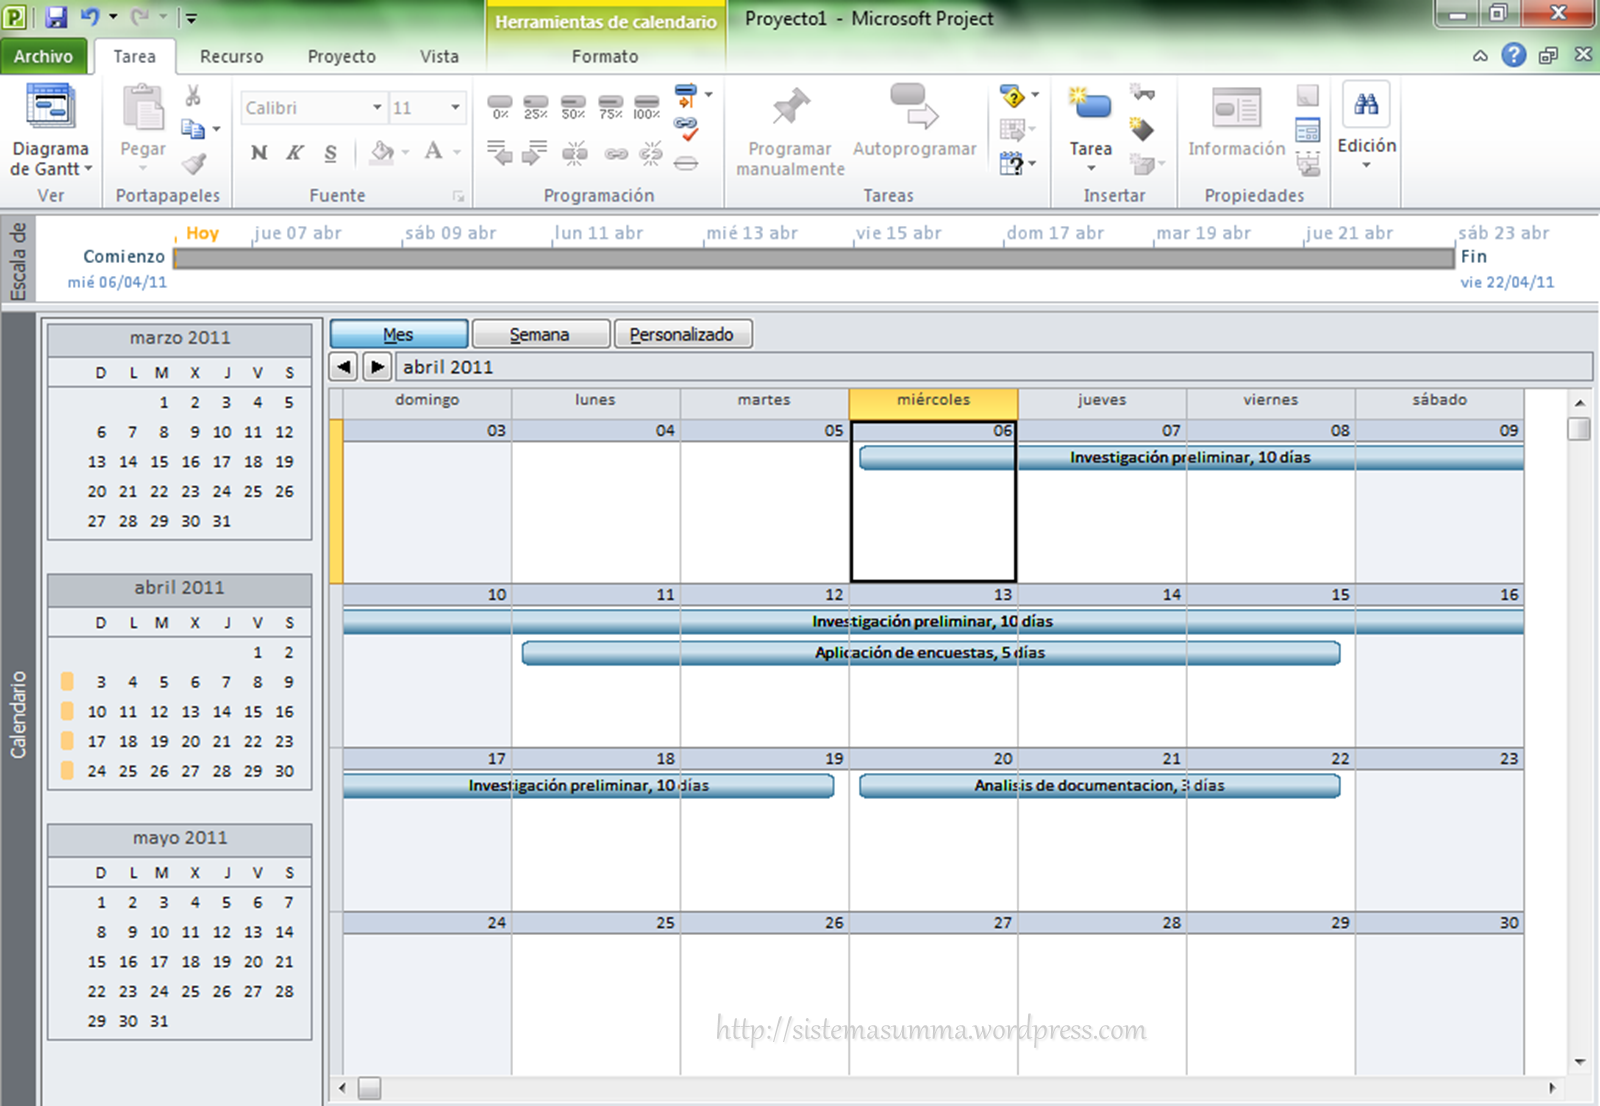Click the Aplicación de encuestas task bar

pos(930,653)
